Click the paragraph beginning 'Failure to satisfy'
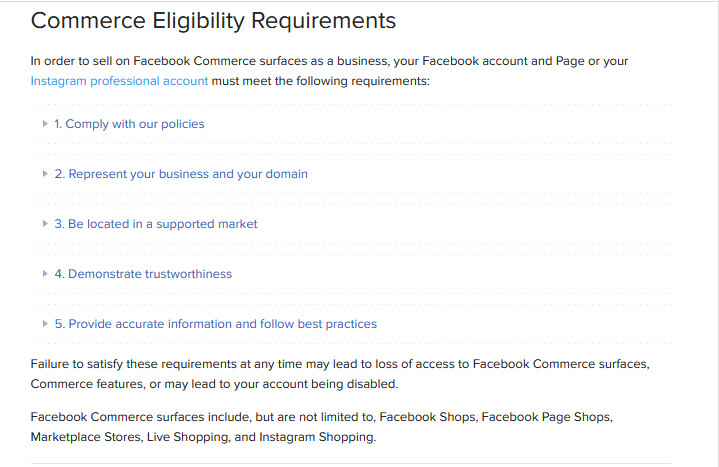719x467 pixels. tap(340, 374)
